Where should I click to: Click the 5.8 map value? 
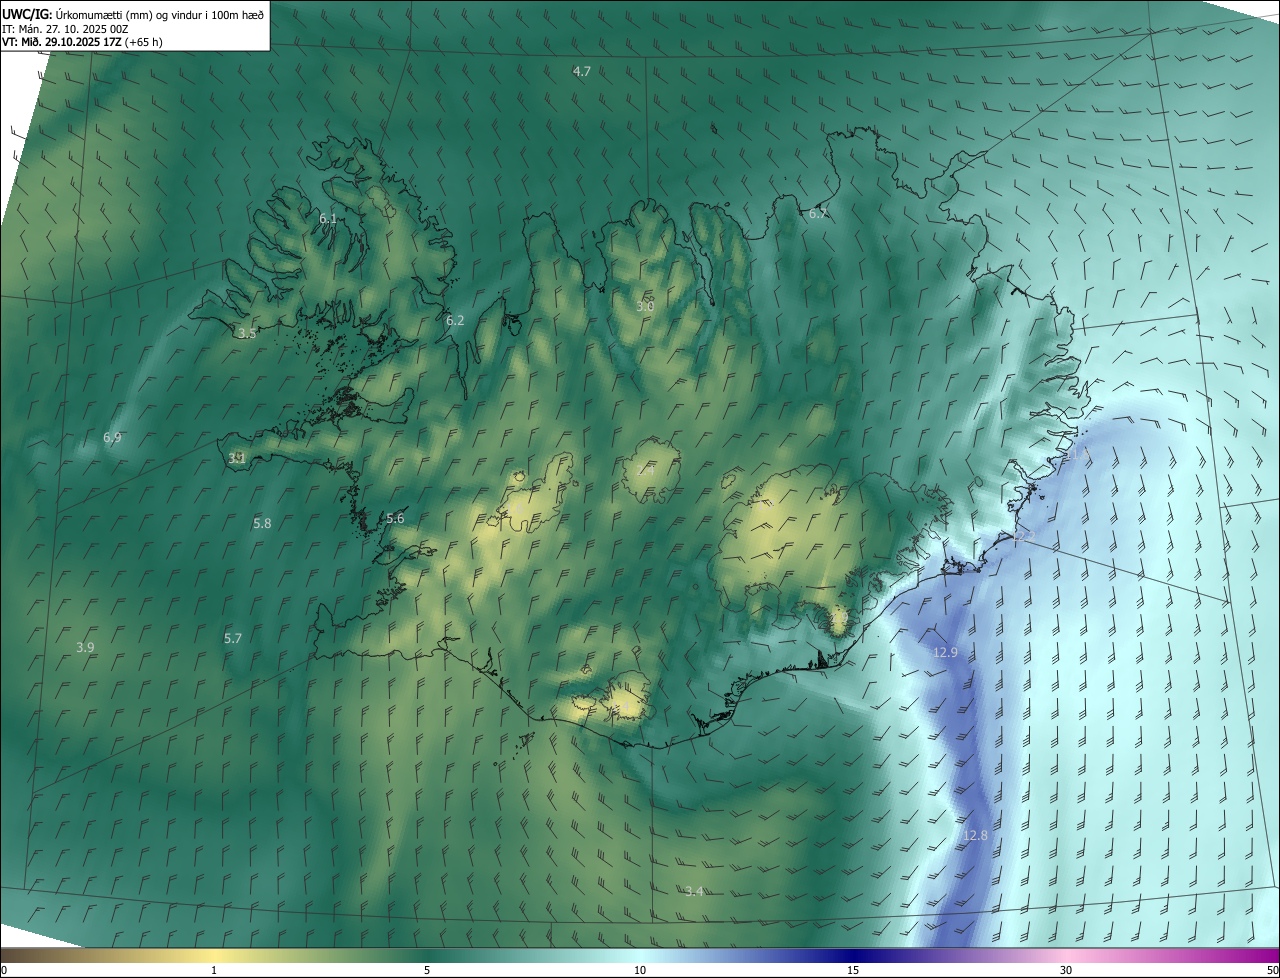(262, 523)
